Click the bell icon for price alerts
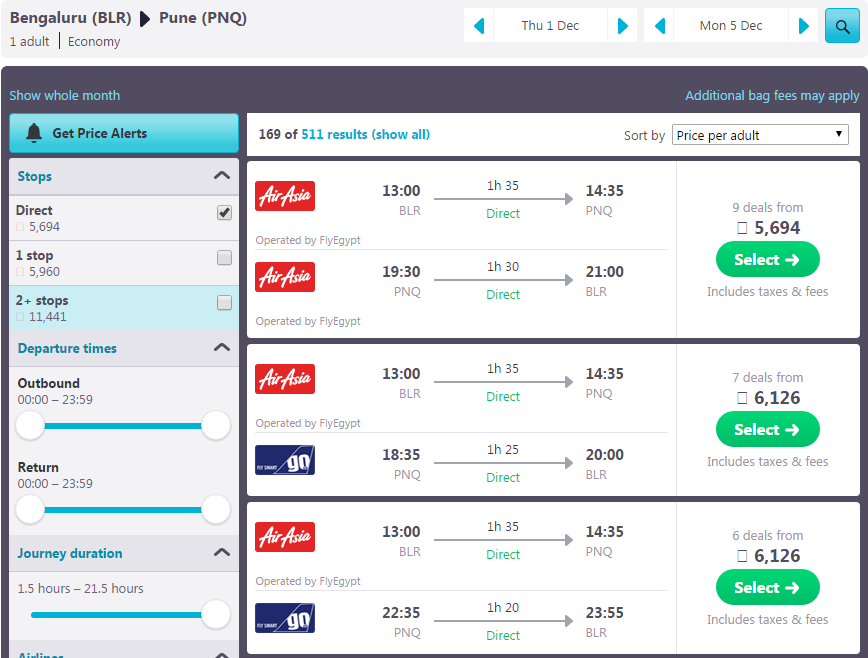The image size is (868, 658). (34, 133)
